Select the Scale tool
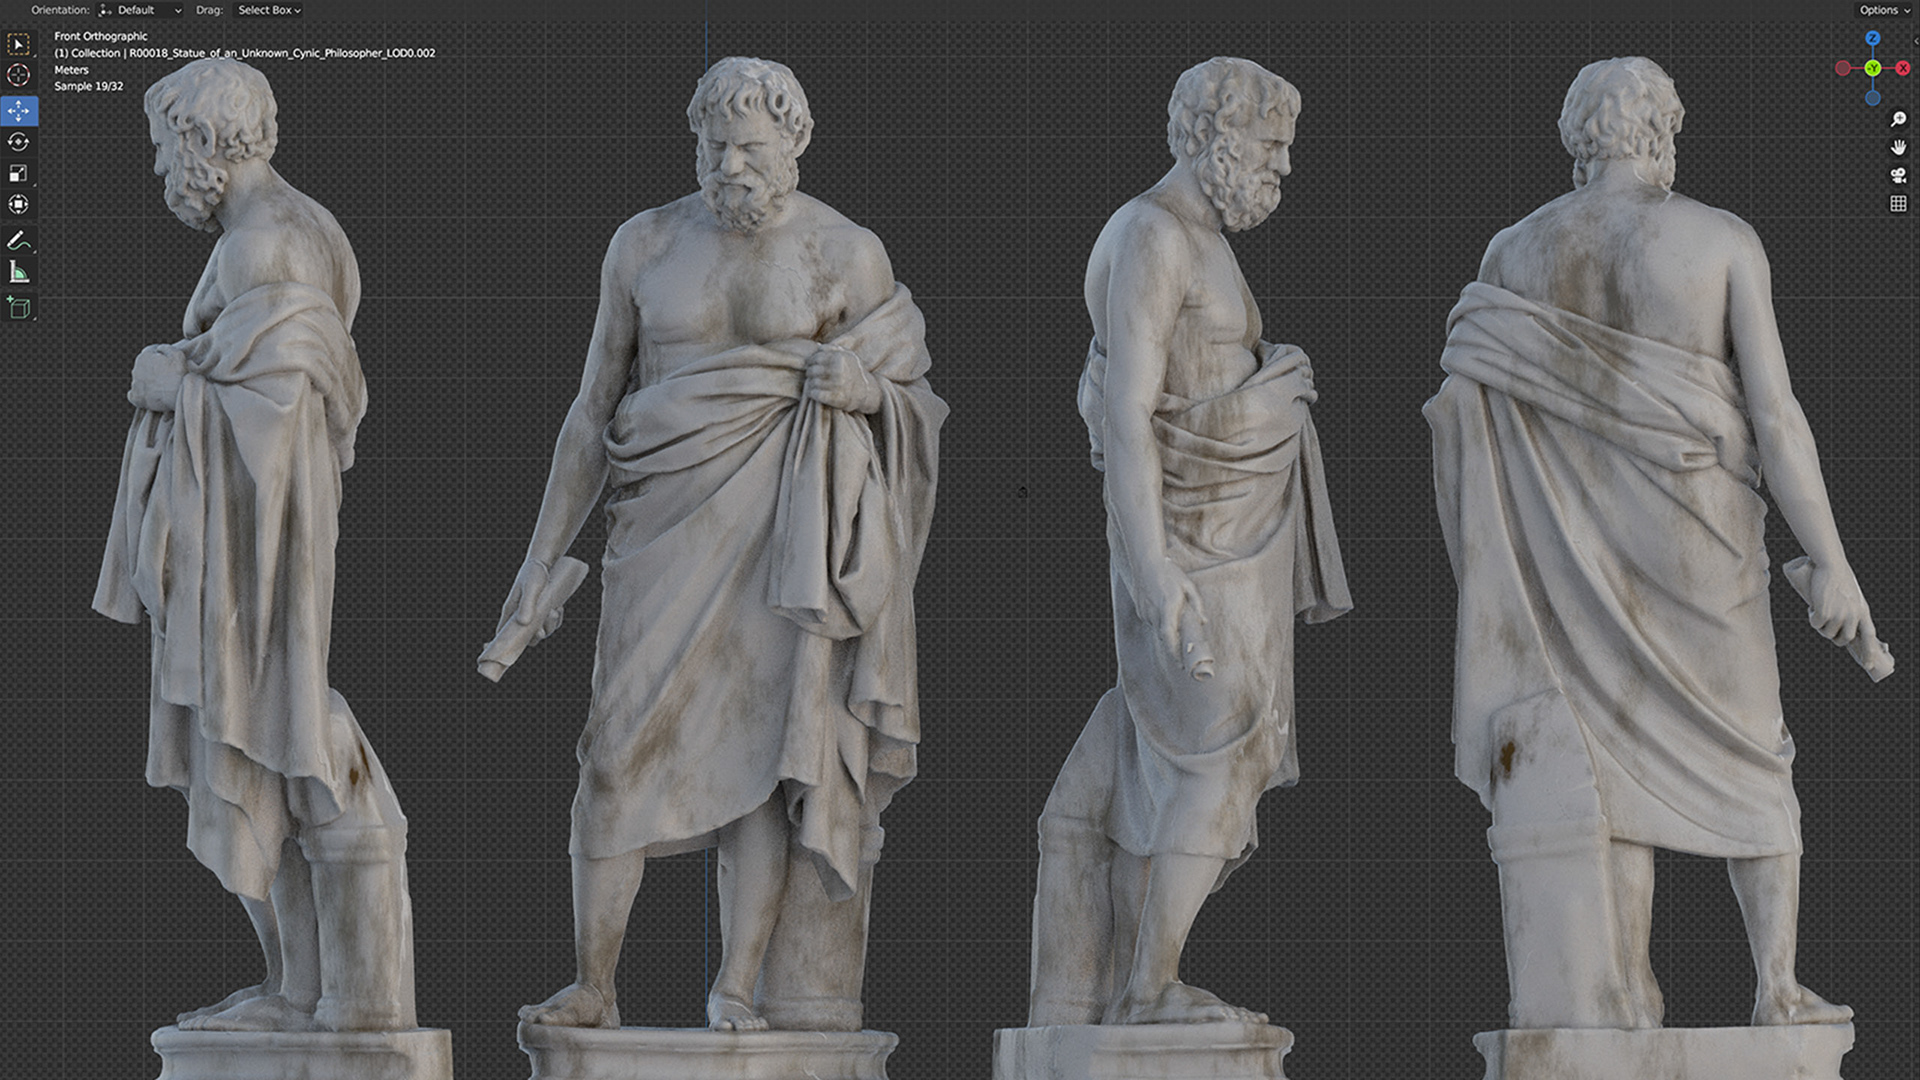Viewport: 1920px width, 1080px height. pyautogui.click(x=19, y=173)
